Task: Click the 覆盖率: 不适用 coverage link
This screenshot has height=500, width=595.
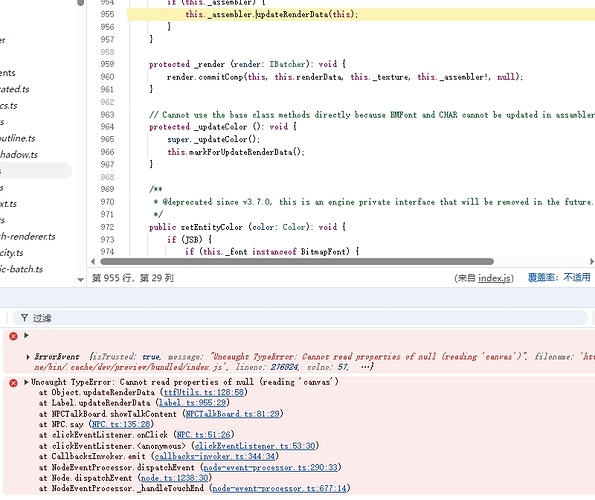Action: [x=559, y=278]
